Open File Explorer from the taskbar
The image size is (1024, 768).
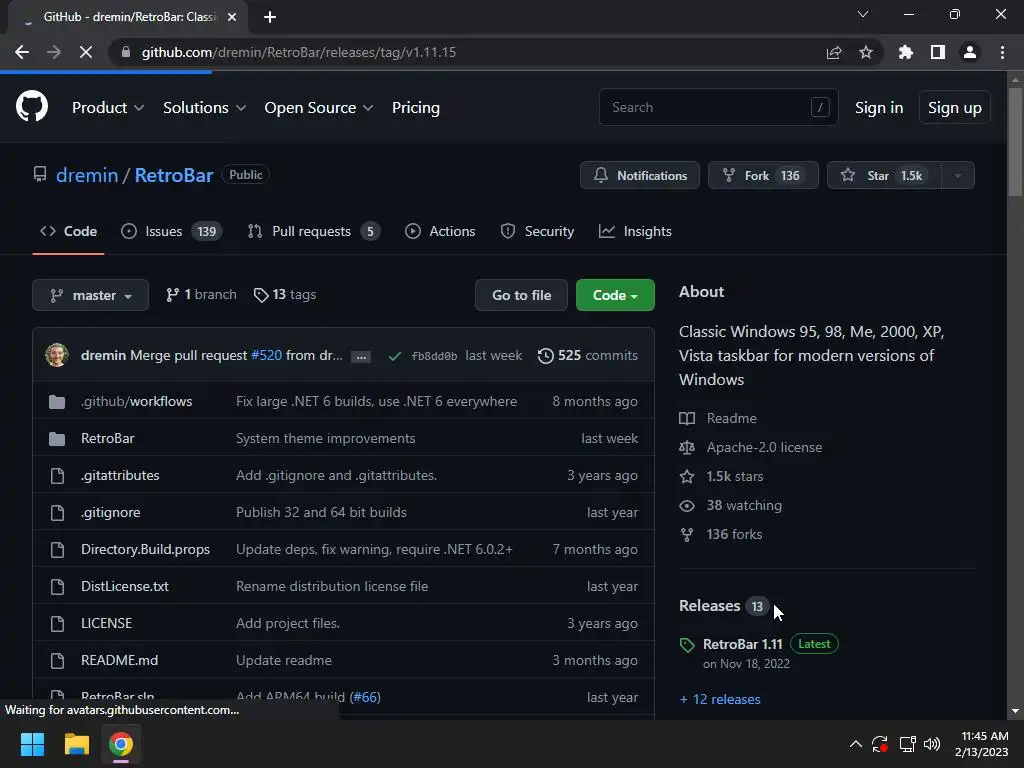76,744
